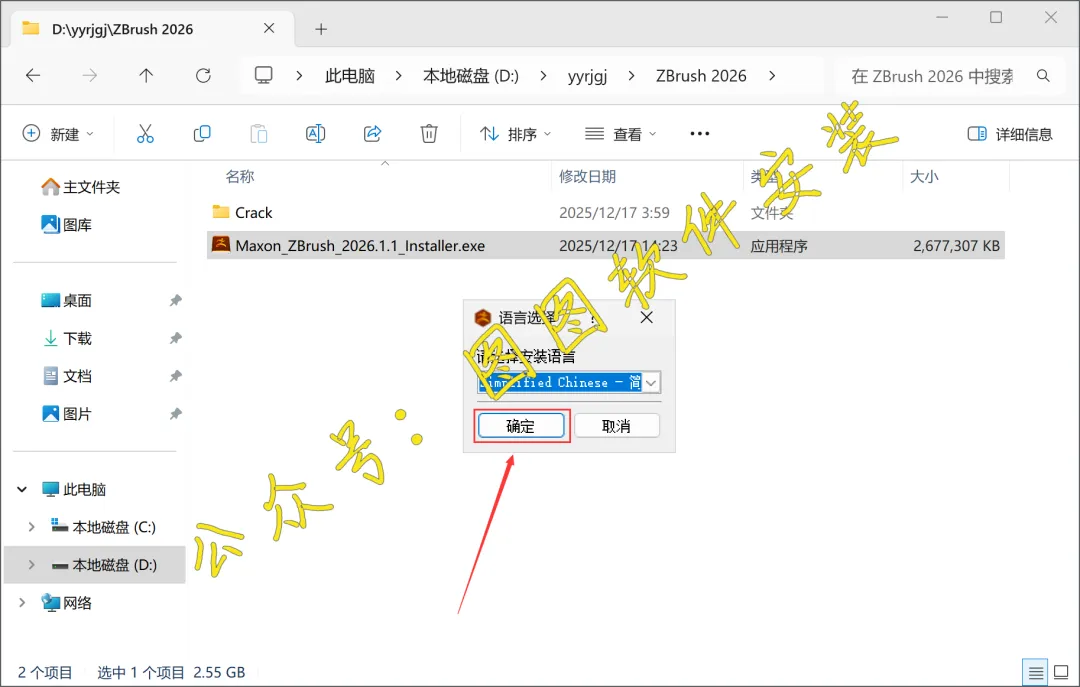Click ZBrush 2026 breadcrumb segment
1080x687 pixels.
click(x=701, y=76)
